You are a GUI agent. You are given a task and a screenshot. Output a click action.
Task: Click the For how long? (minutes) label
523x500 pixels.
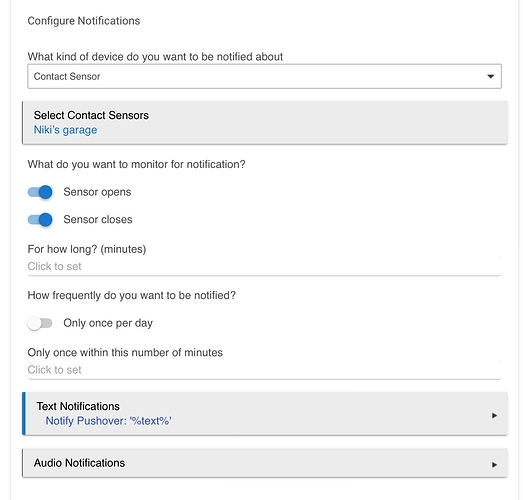click(x=87, y=249)
